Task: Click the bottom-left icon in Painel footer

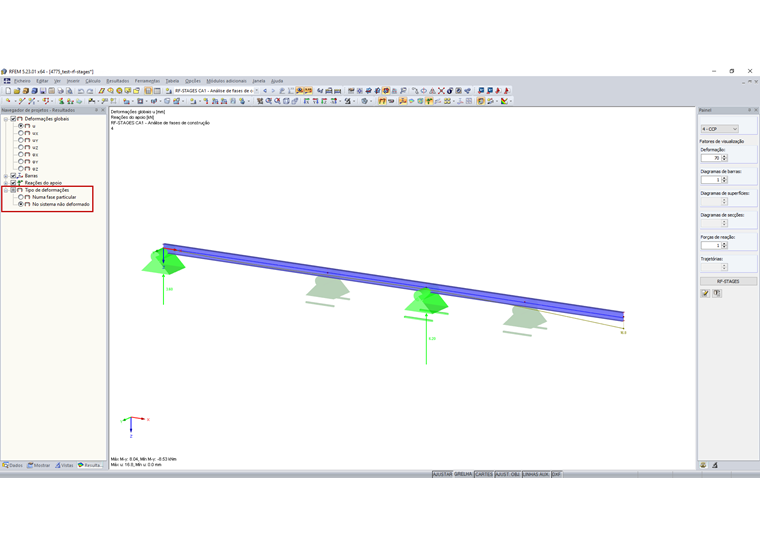Action: tap(703, 465)
